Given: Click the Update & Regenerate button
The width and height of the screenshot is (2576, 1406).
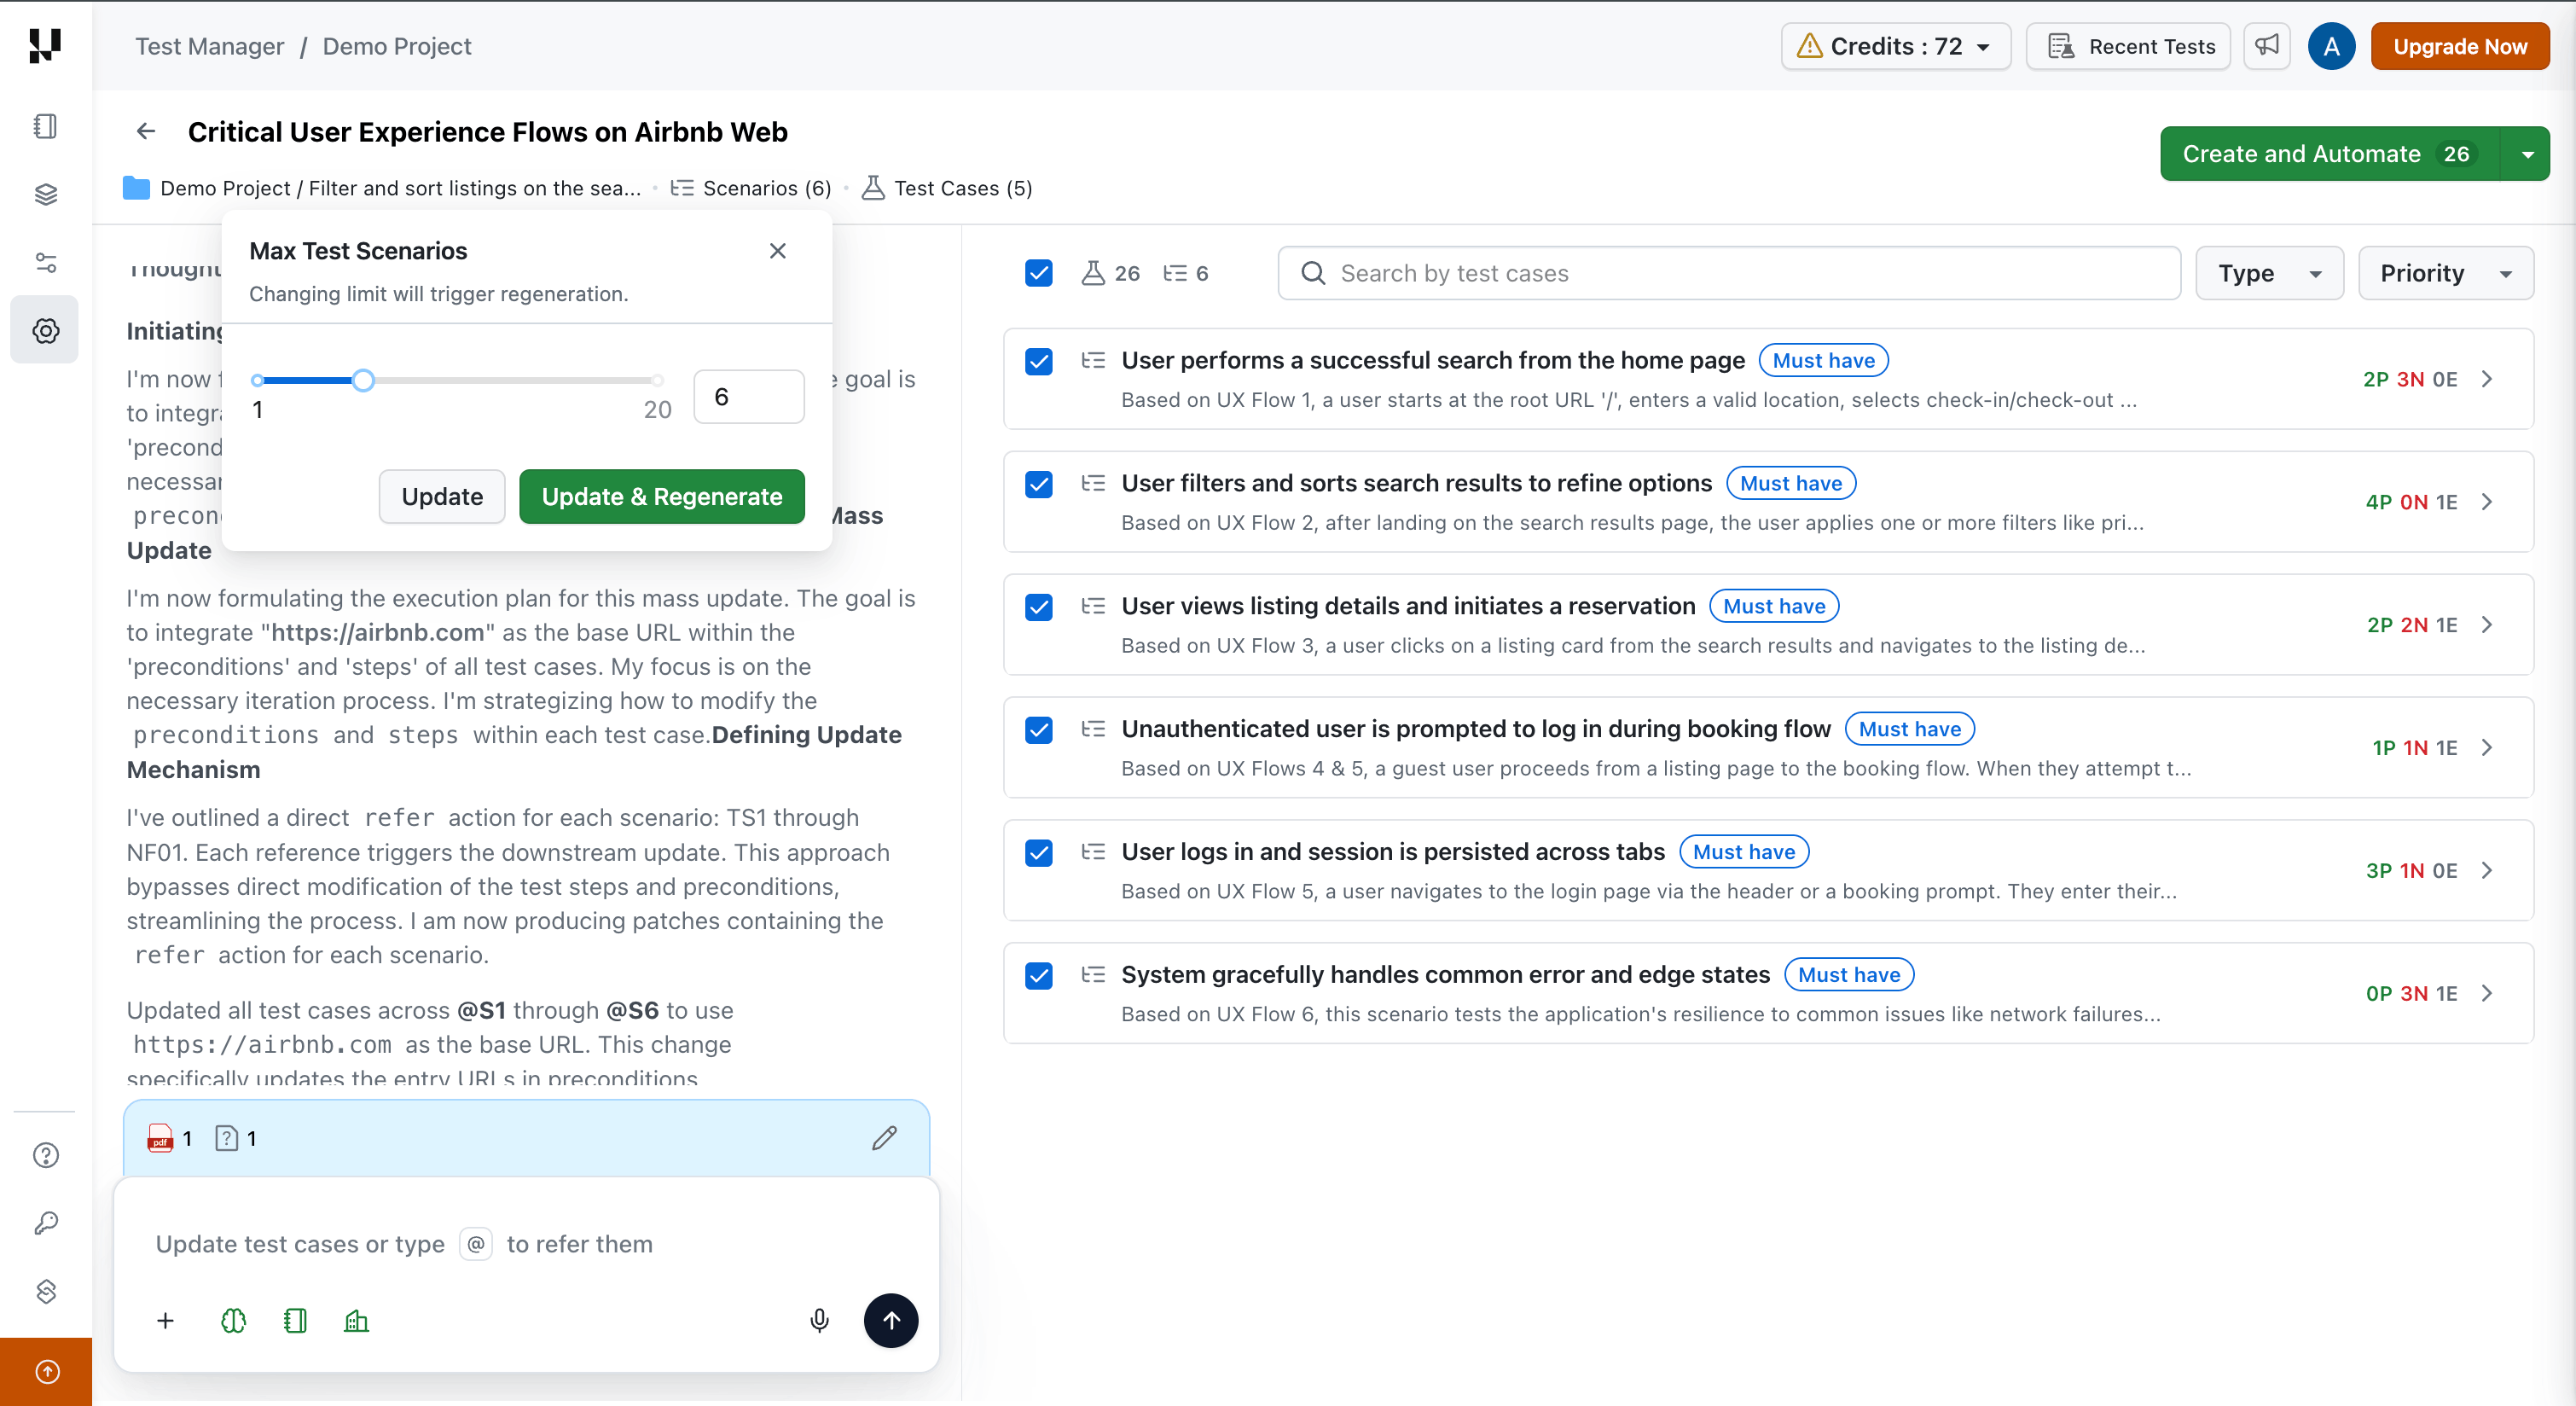Looking at the screenshot, I should pos(661,497).
